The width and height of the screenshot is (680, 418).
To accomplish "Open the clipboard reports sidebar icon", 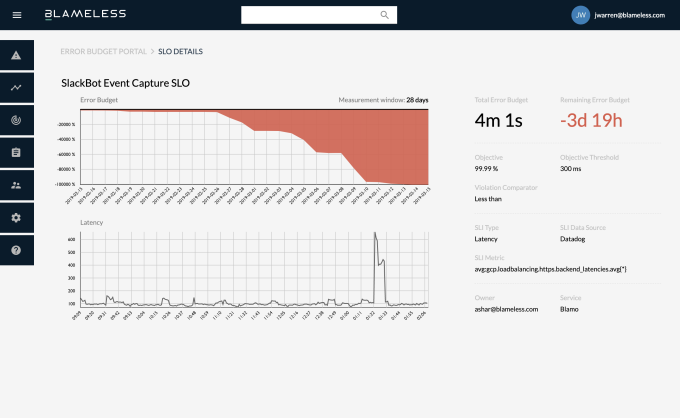I will (16, 152).
